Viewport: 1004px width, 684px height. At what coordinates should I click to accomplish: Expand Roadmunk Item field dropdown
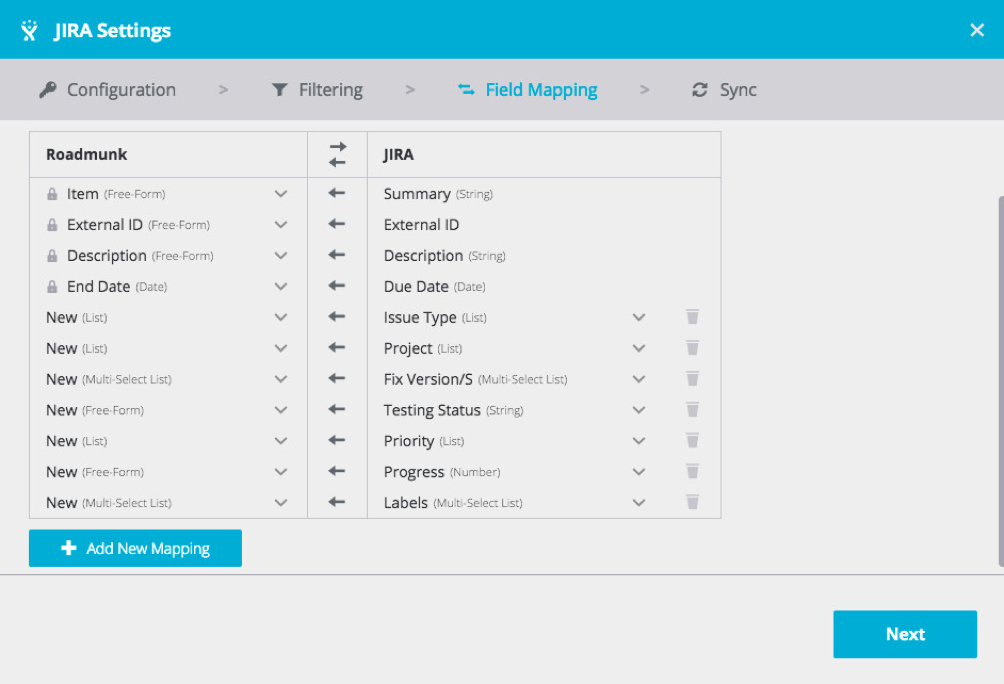click(281, 194)
